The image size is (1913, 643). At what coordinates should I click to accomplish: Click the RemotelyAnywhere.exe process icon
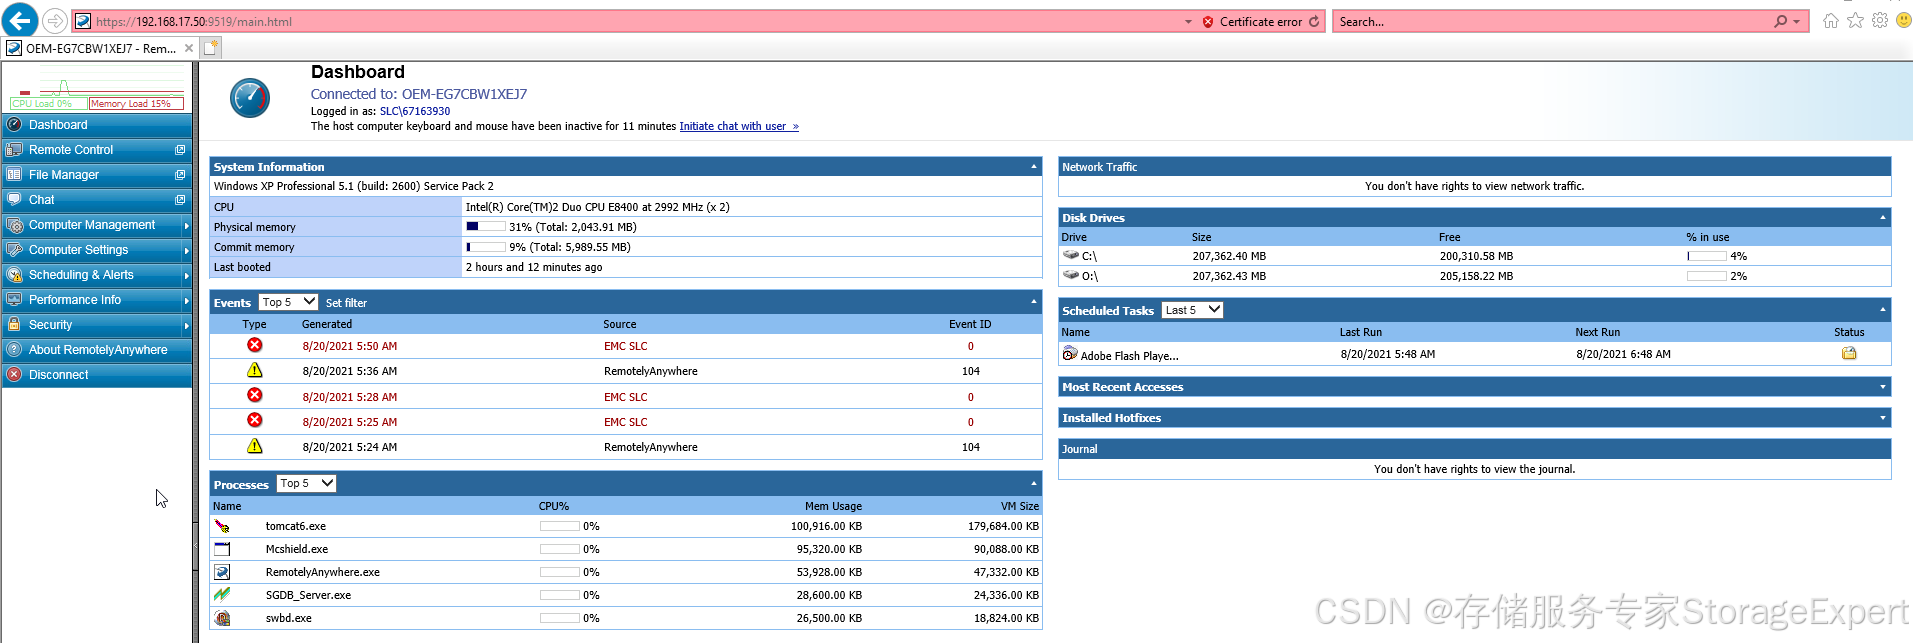point(222,572)
